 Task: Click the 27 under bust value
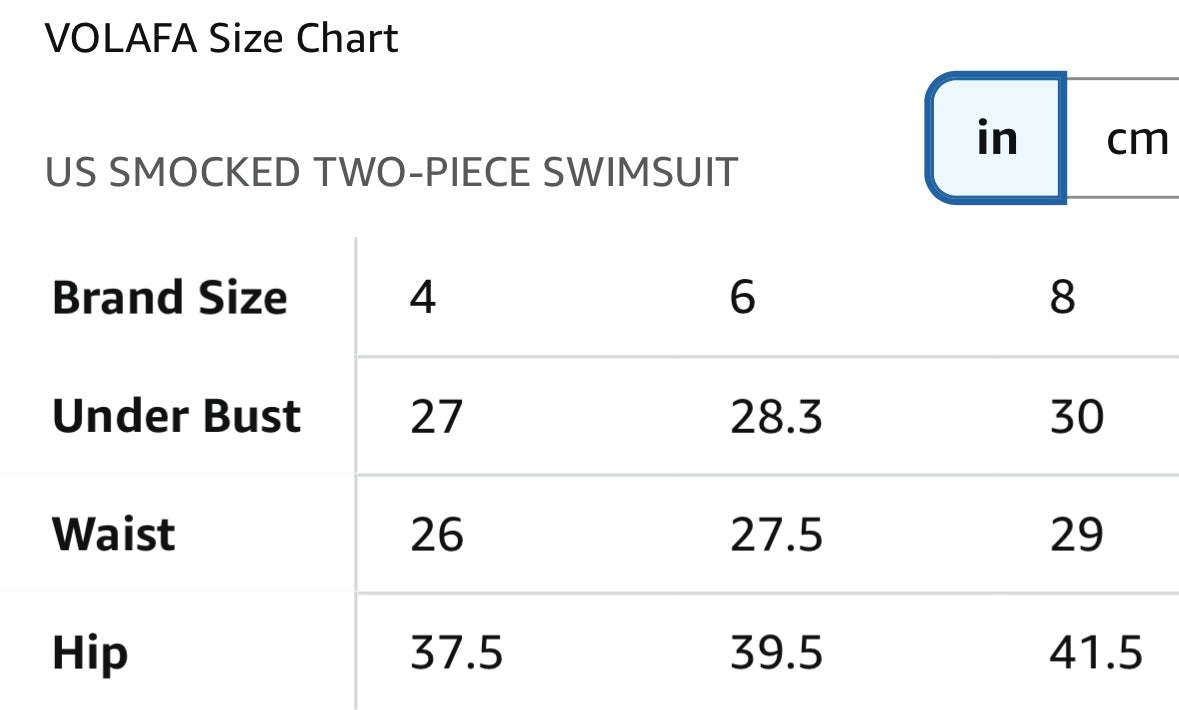[x=436, y=416]
